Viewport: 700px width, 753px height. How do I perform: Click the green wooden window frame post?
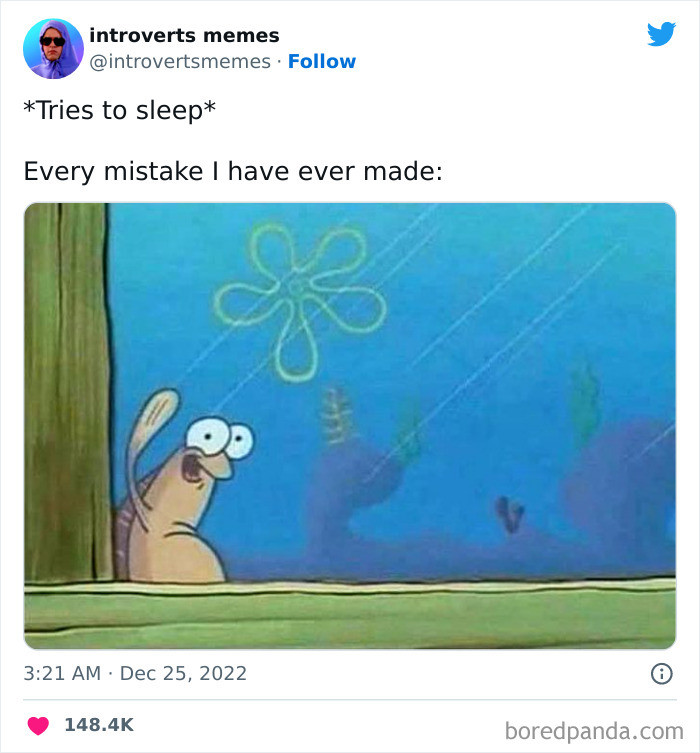coord(66,390)
